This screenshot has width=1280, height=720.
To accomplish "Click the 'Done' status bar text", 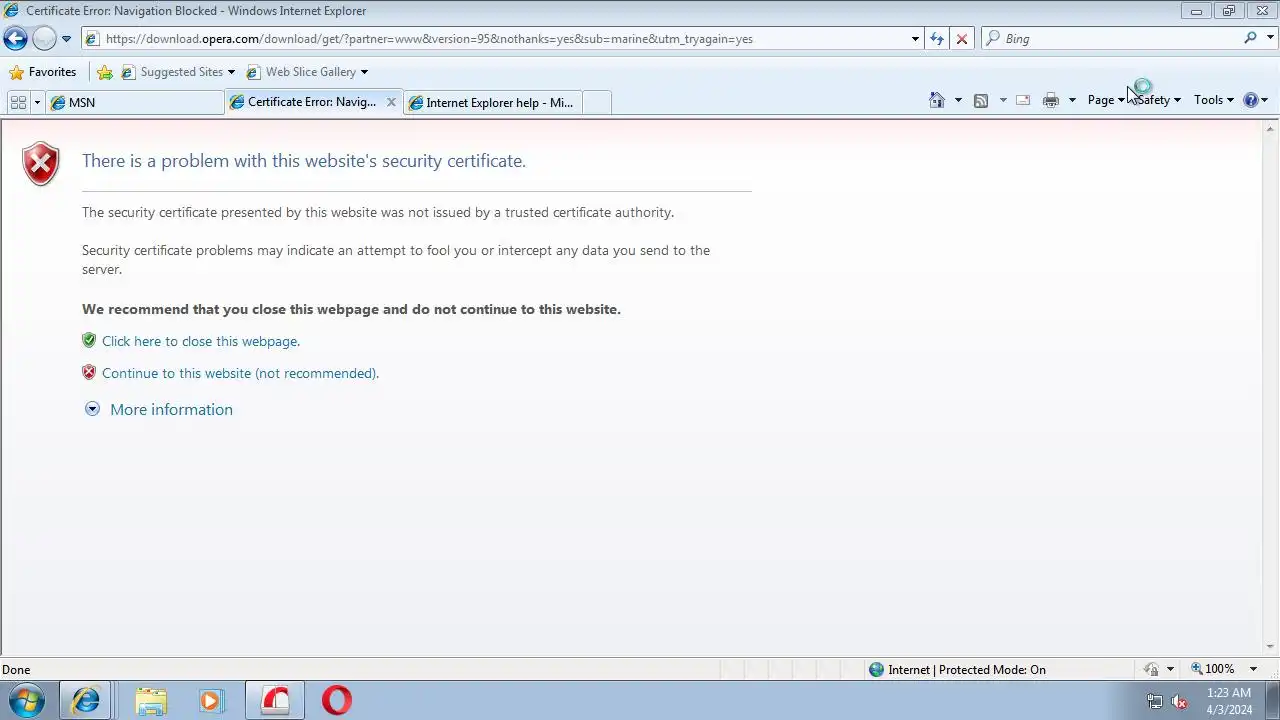I will click(16, 670).
